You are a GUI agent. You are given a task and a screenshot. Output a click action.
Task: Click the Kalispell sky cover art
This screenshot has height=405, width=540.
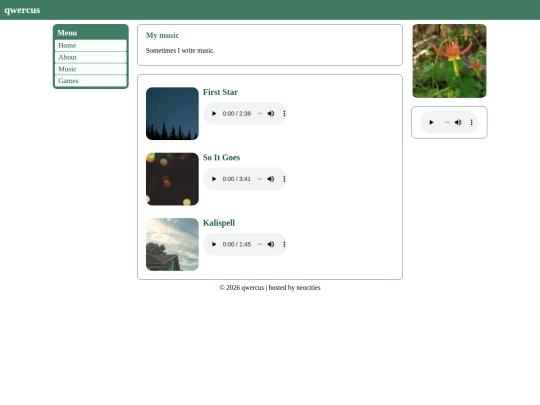172,245
